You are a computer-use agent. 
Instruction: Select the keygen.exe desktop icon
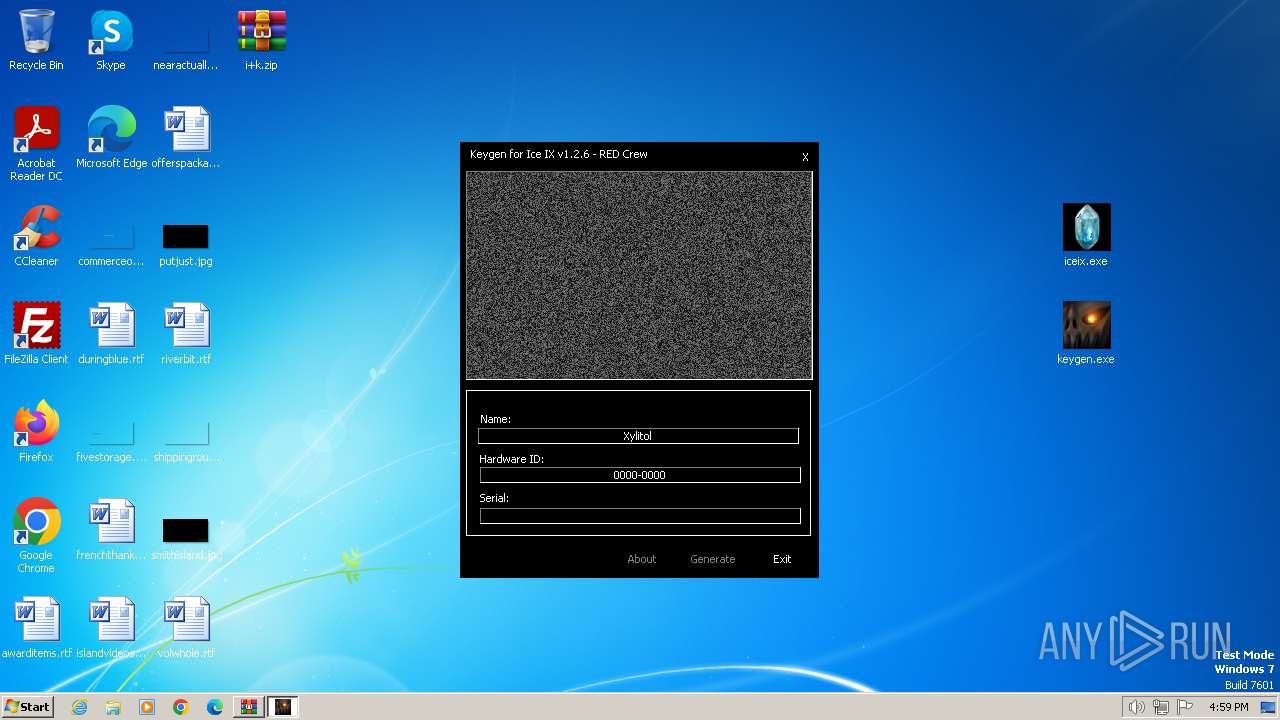click(1086, 334)
